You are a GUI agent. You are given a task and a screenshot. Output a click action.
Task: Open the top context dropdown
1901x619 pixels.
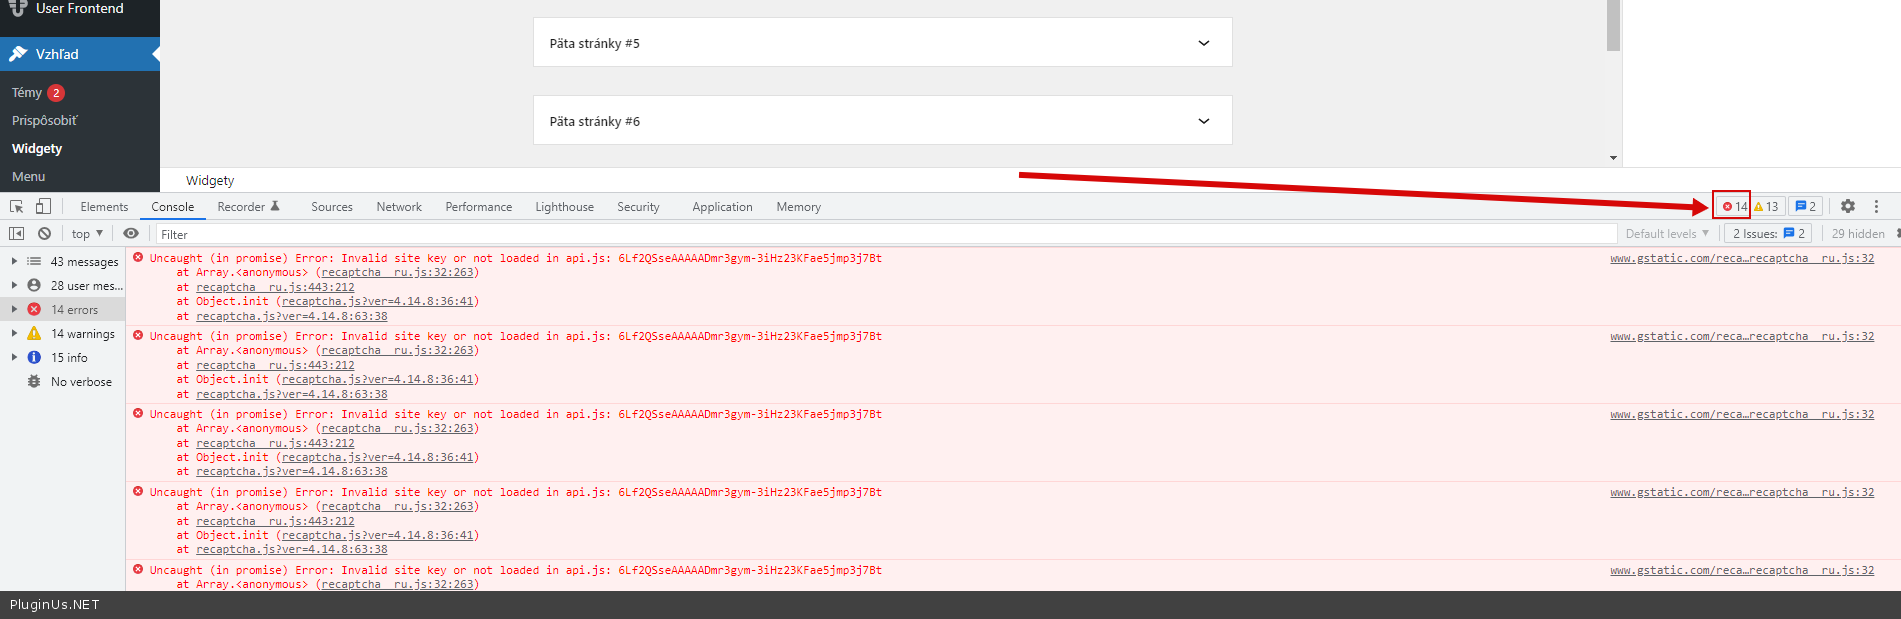[x=87, y=233]
